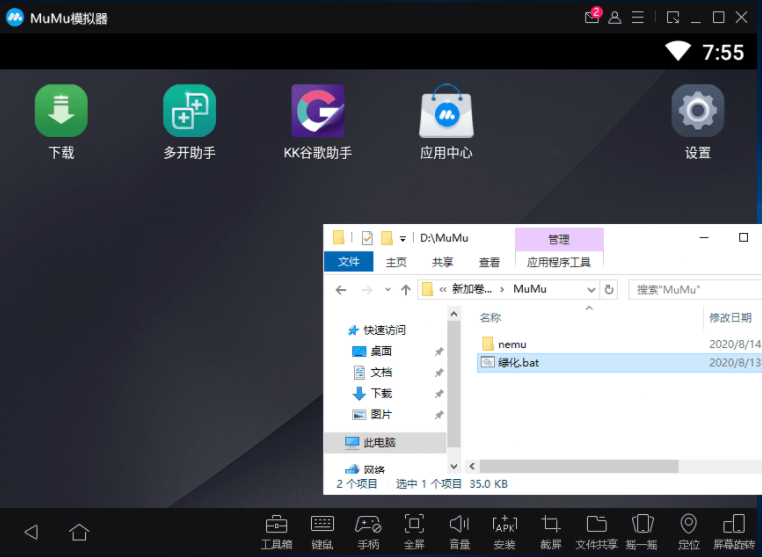Sort files by 名称 column
The height and width of the screenshot is (557, 762).
click(x=490, y=317)
